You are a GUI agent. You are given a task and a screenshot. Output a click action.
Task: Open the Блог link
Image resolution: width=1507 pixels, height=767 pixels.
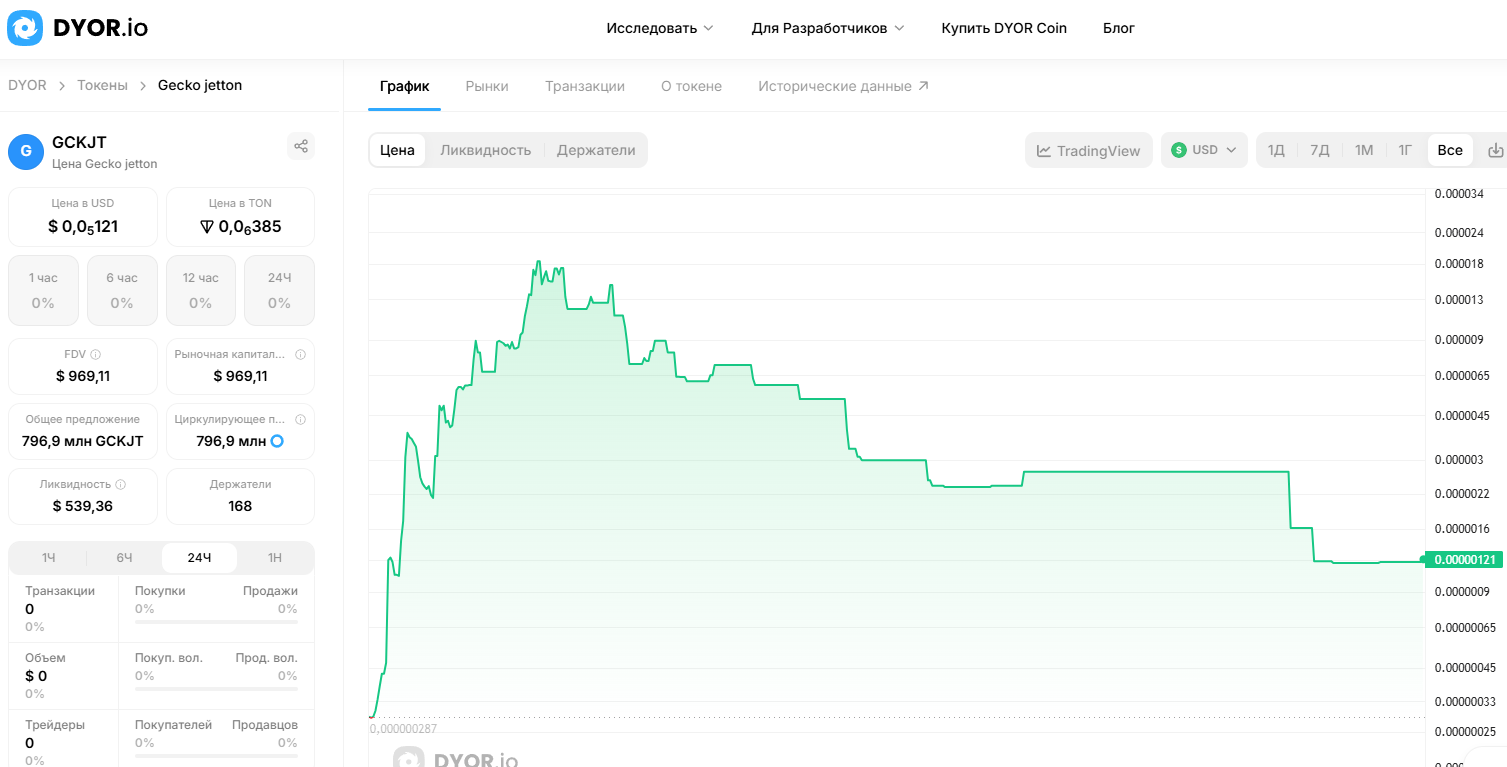point(1119,28)
